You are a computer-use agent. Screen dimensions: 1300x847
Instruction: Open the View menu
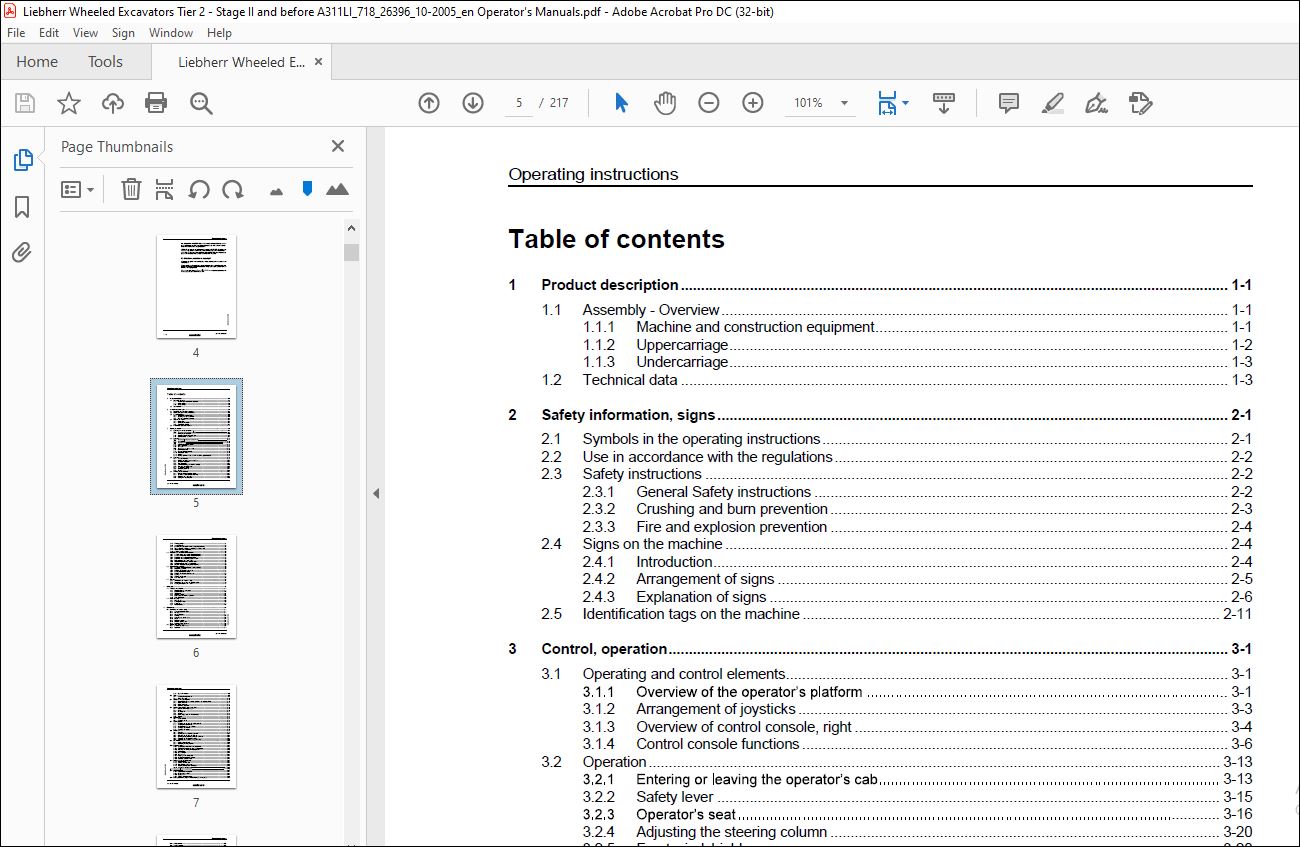pyautogui.click(x=85, y=33)
